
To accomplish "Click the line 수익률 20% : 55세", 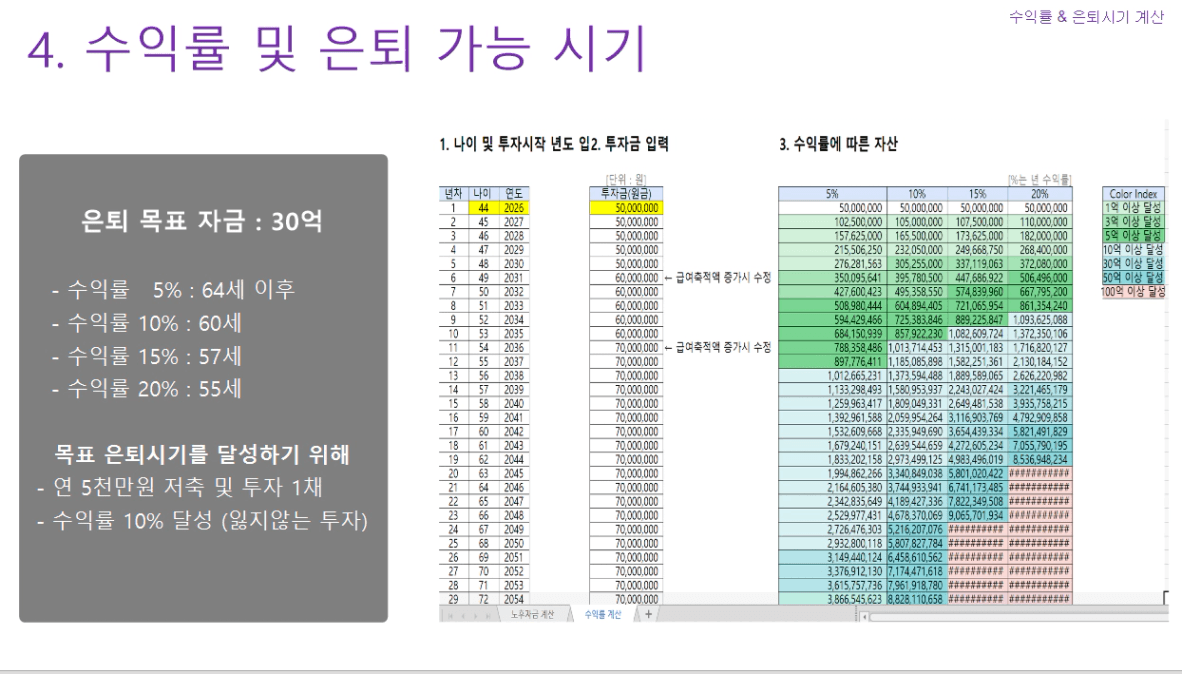I will click(147, 389).
